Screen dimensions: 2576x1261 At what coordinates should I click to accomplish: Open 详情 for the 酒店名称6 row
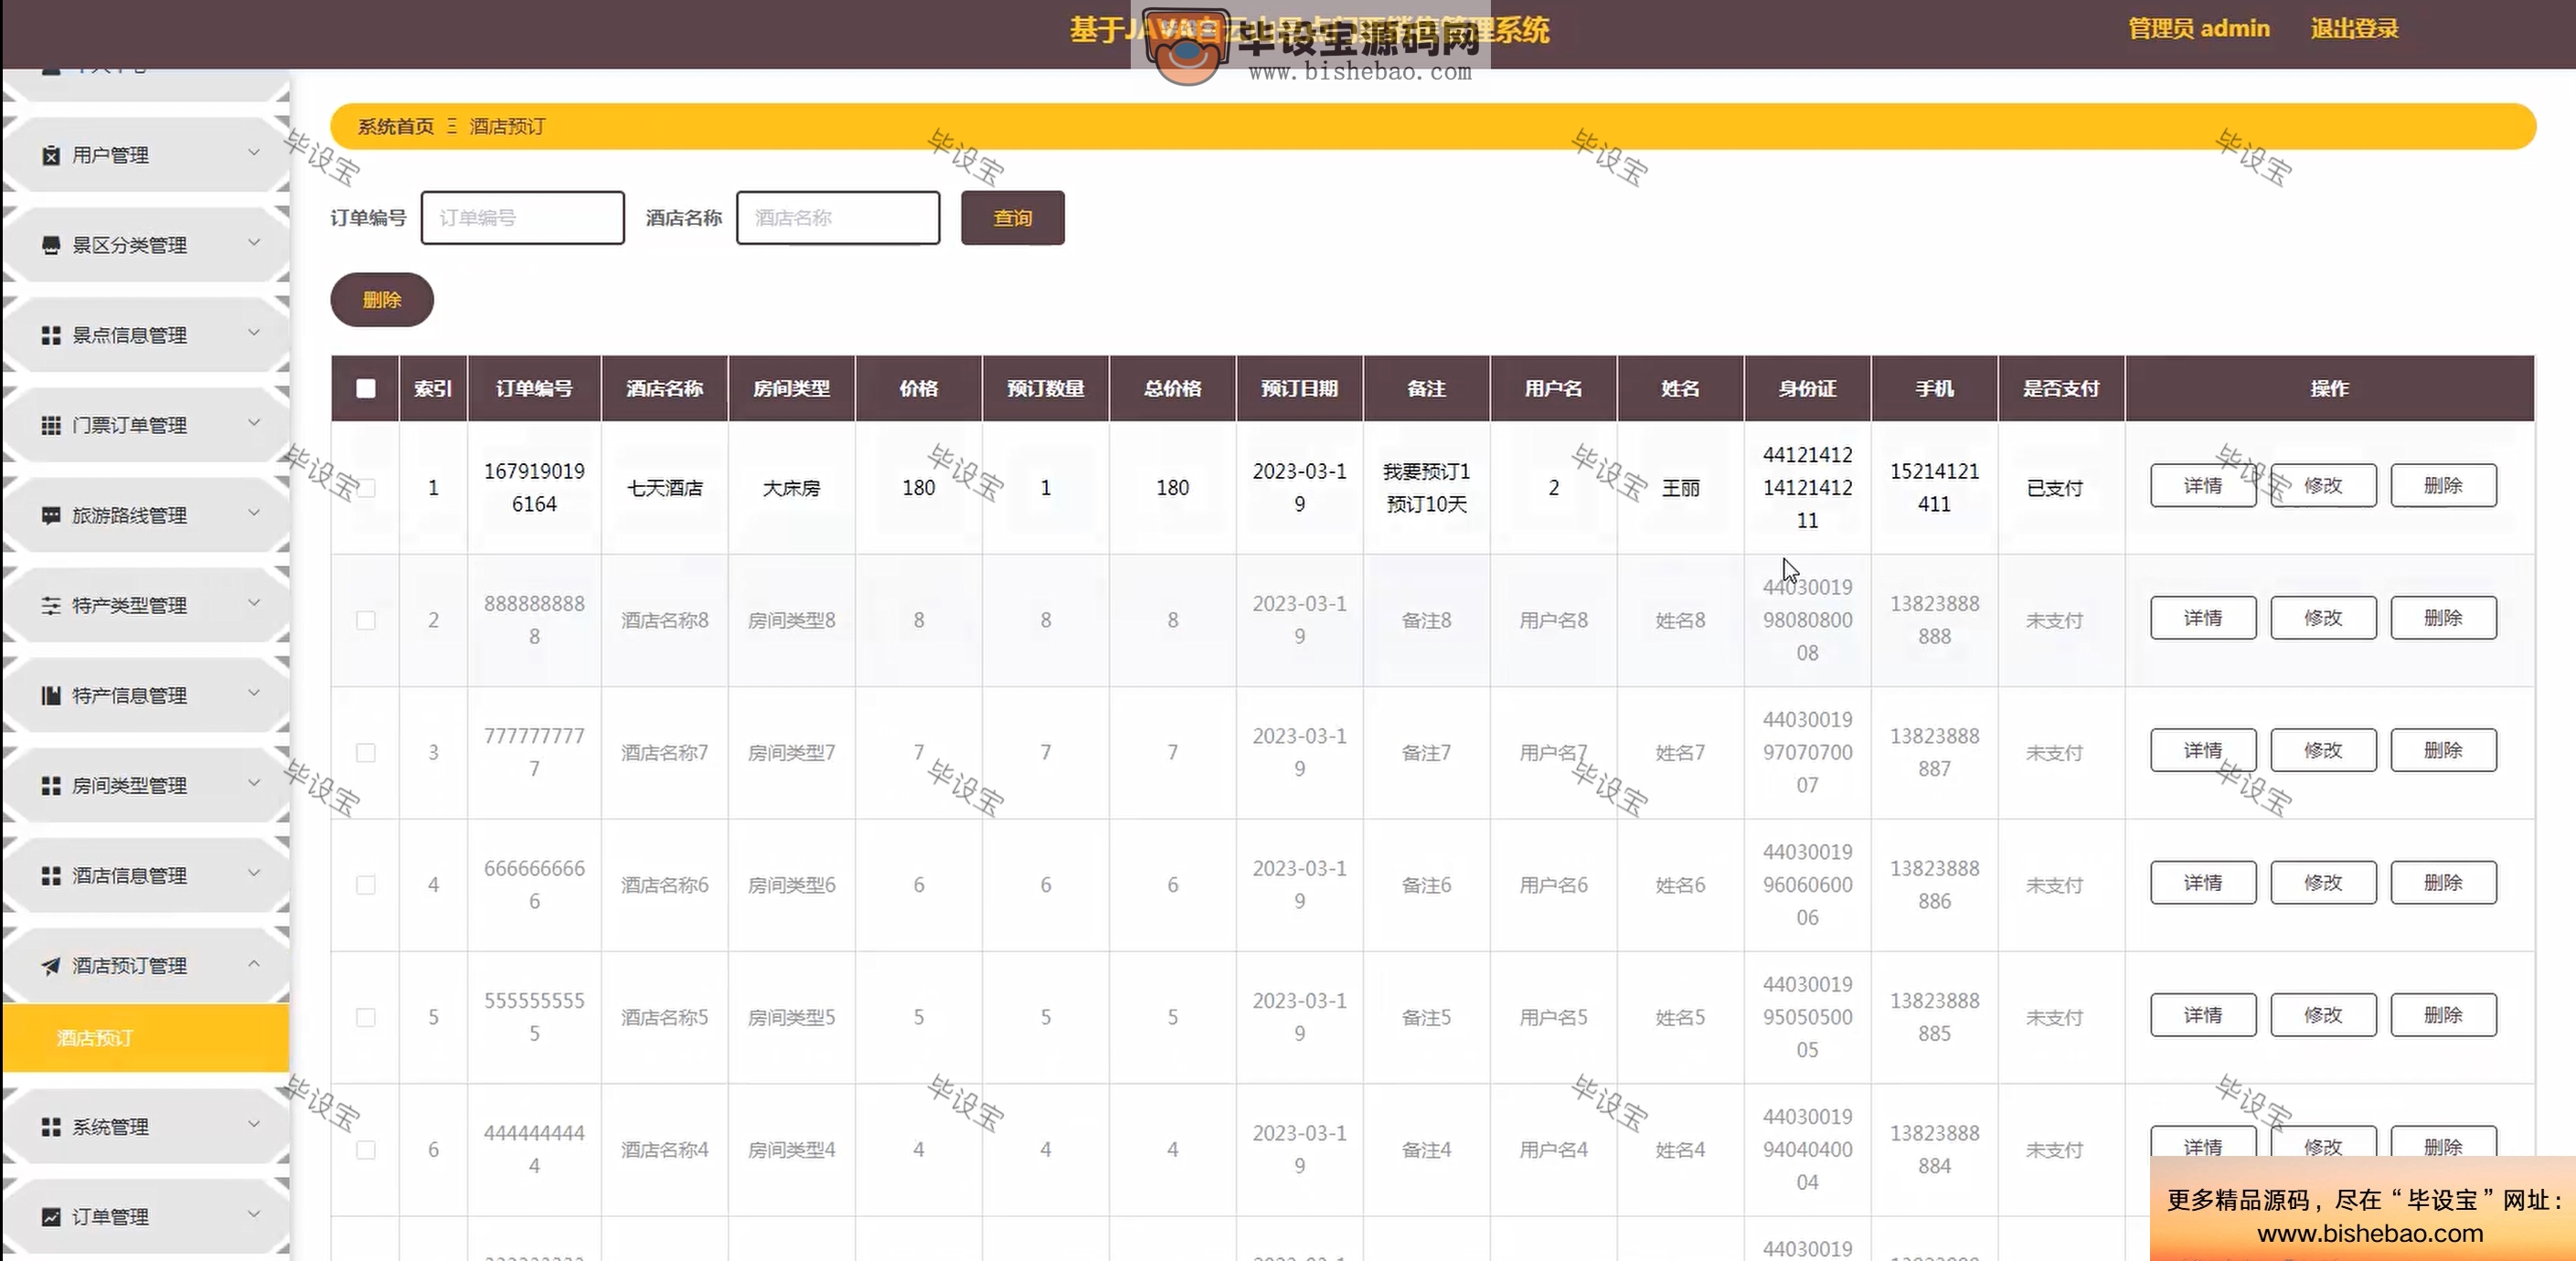2203,882
